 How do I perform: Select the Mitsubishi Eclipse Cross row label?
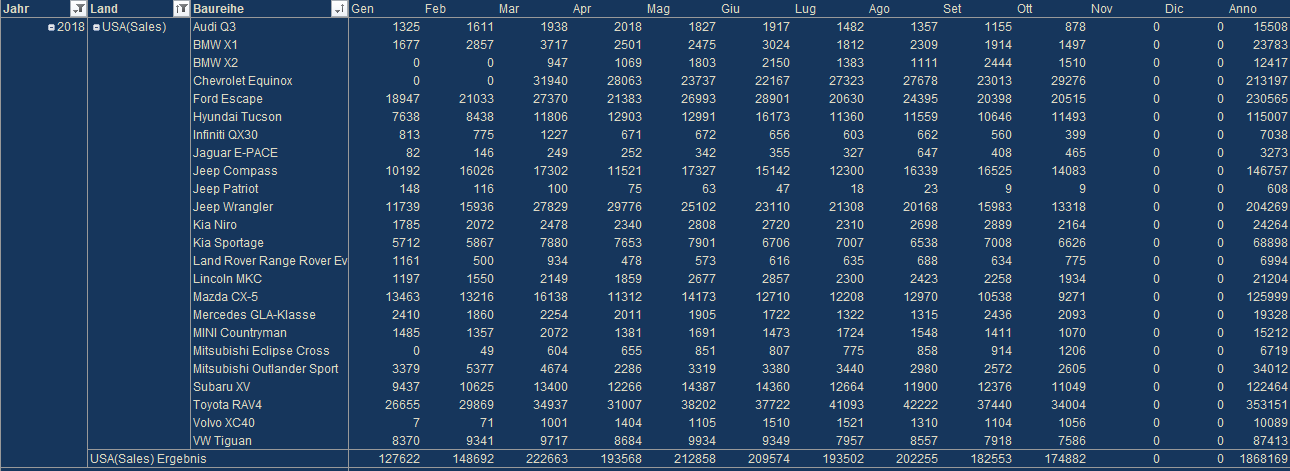[x=261, y=351]
